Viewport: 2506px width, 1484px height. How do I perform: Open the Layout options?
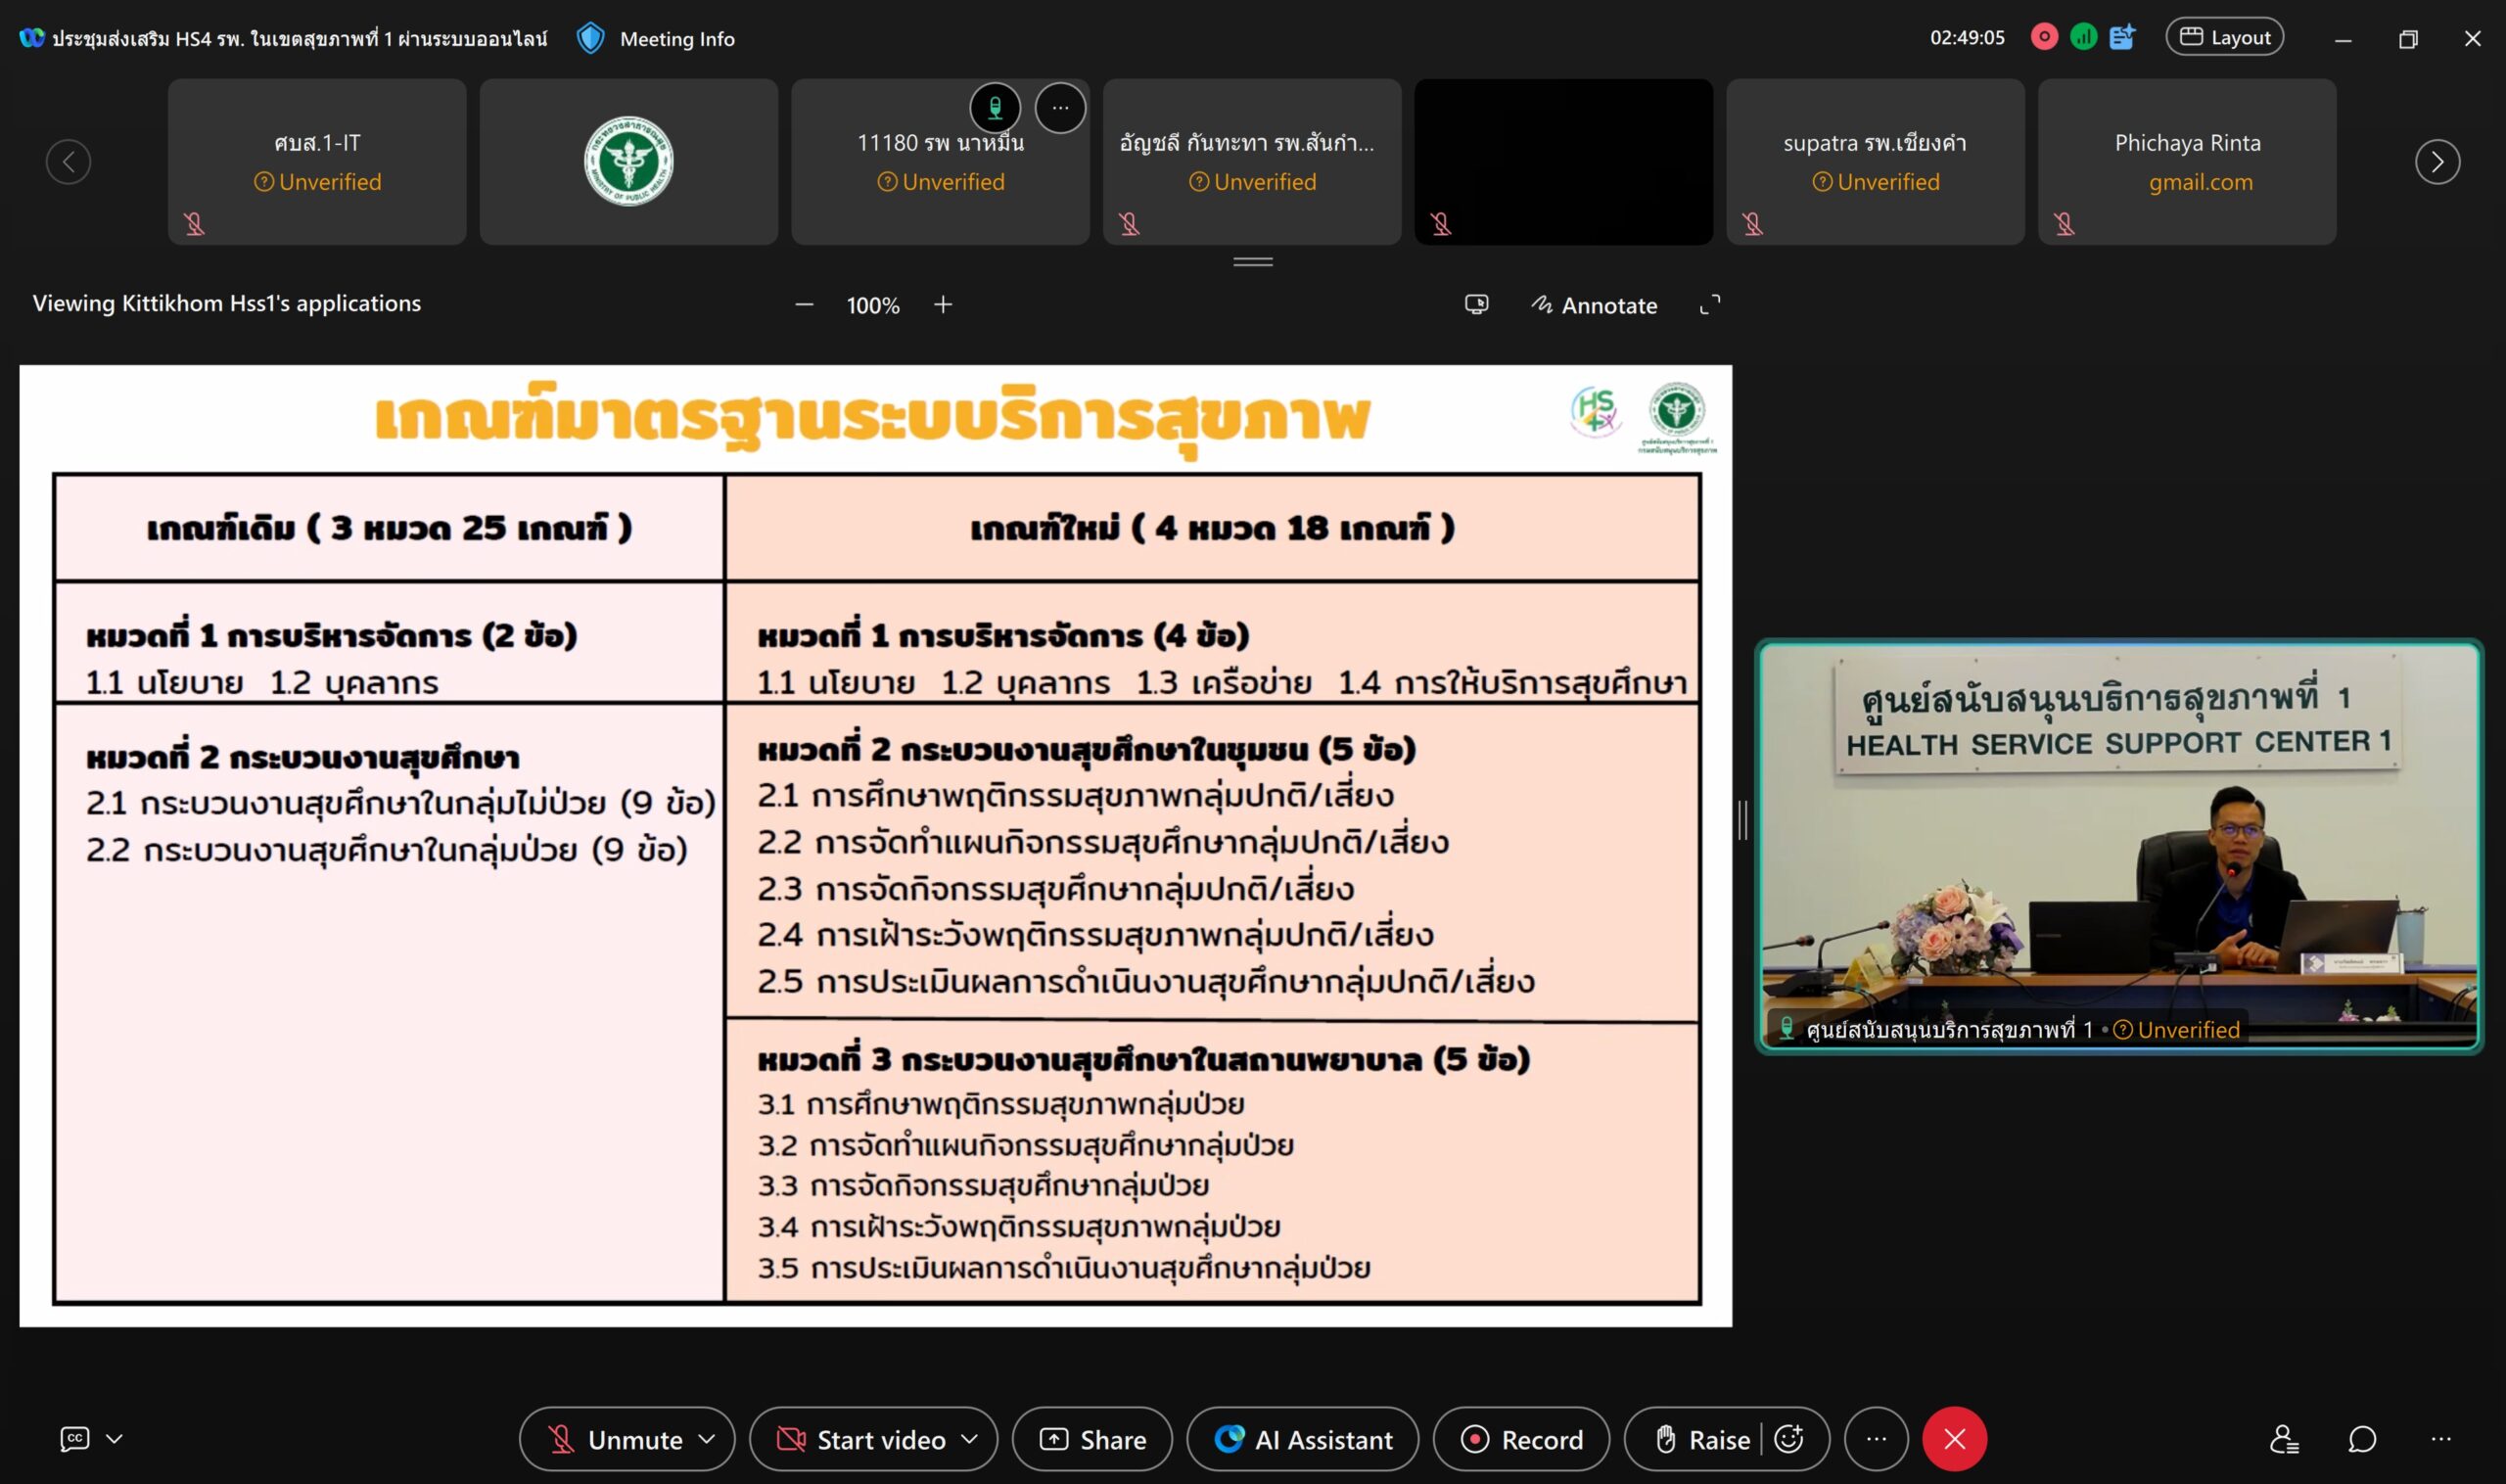tap(2224, 38)
